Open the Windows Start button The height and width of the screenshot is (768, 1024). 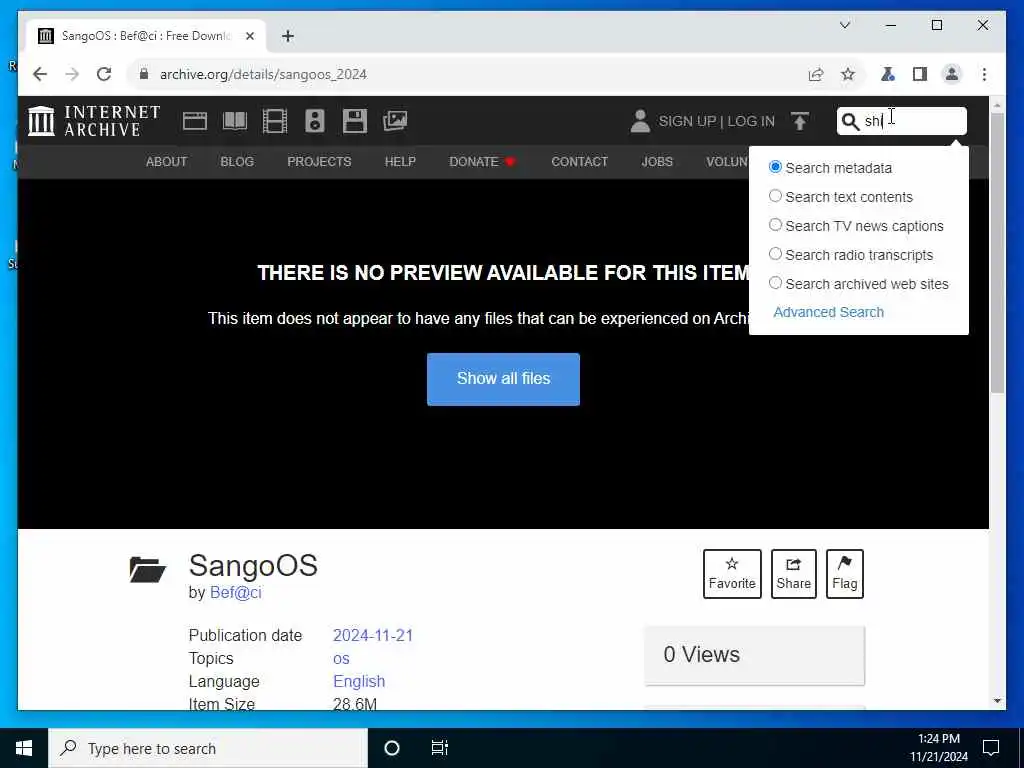click(24, 748)
